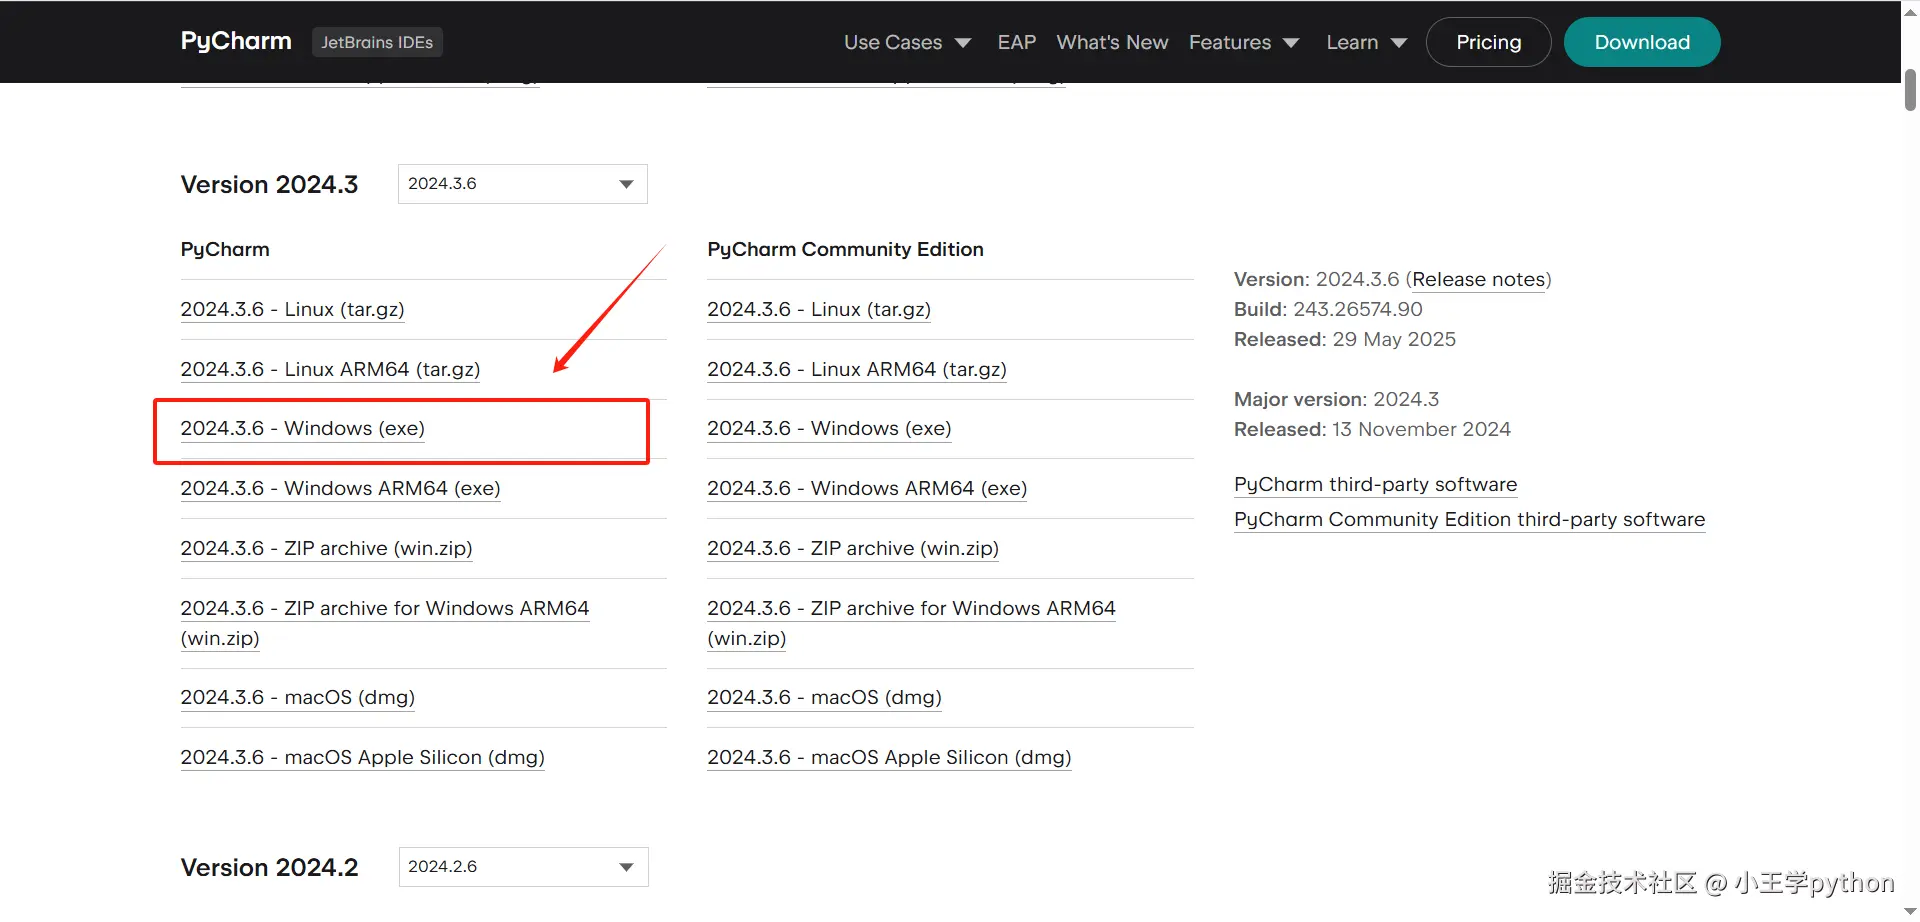Click the PyCharm Community Edition column heading

[x=845, y=249]
